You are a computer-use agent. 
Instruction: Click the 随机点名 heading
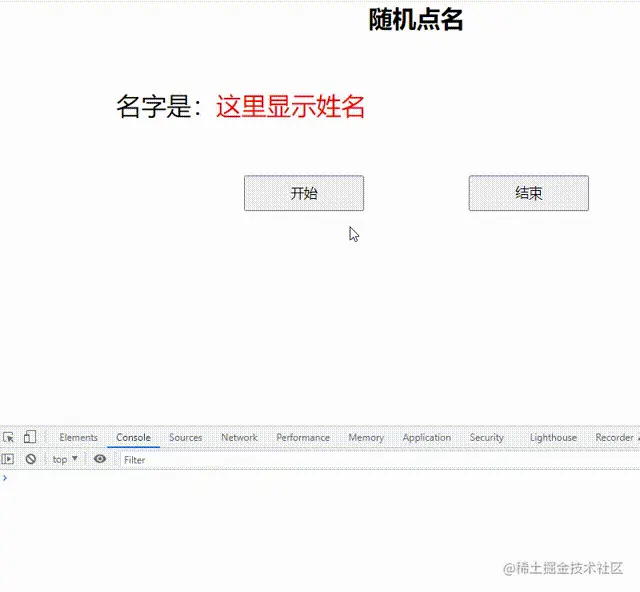(416, 20)
